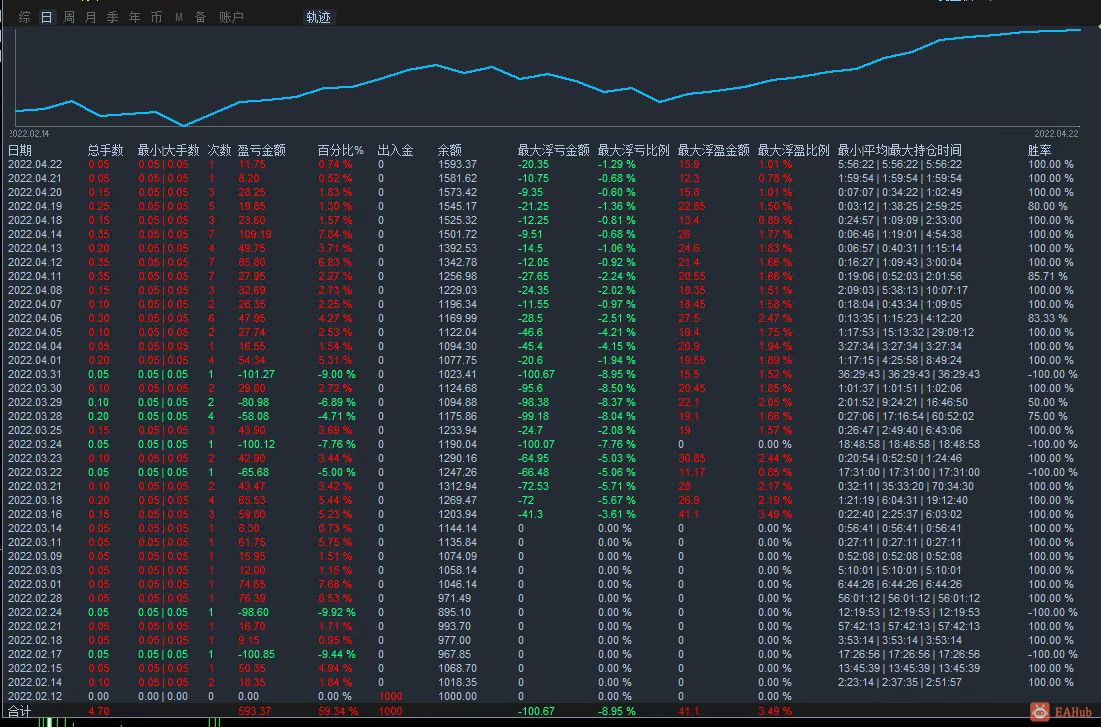This screenshot has width=1101, height=727.
Task: Click the 盈亏金额 column header
Action: coord(261,150)
